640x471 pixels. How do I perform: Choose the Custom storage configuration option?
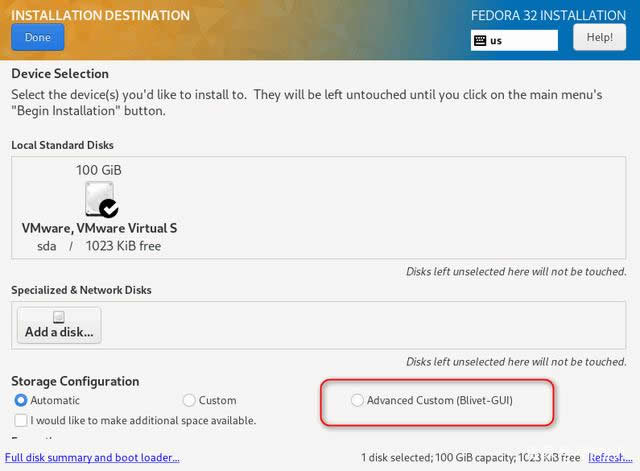pos(189,400)
